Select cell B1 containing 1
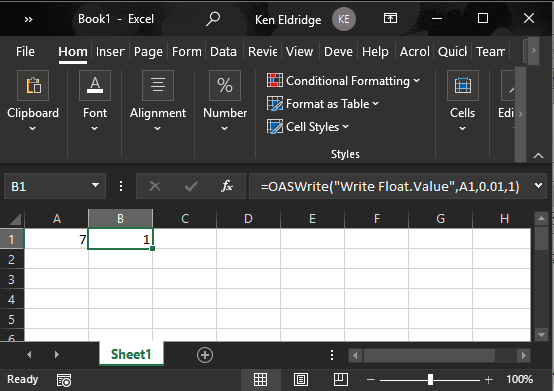554x391 pixels. click(120, 239)
